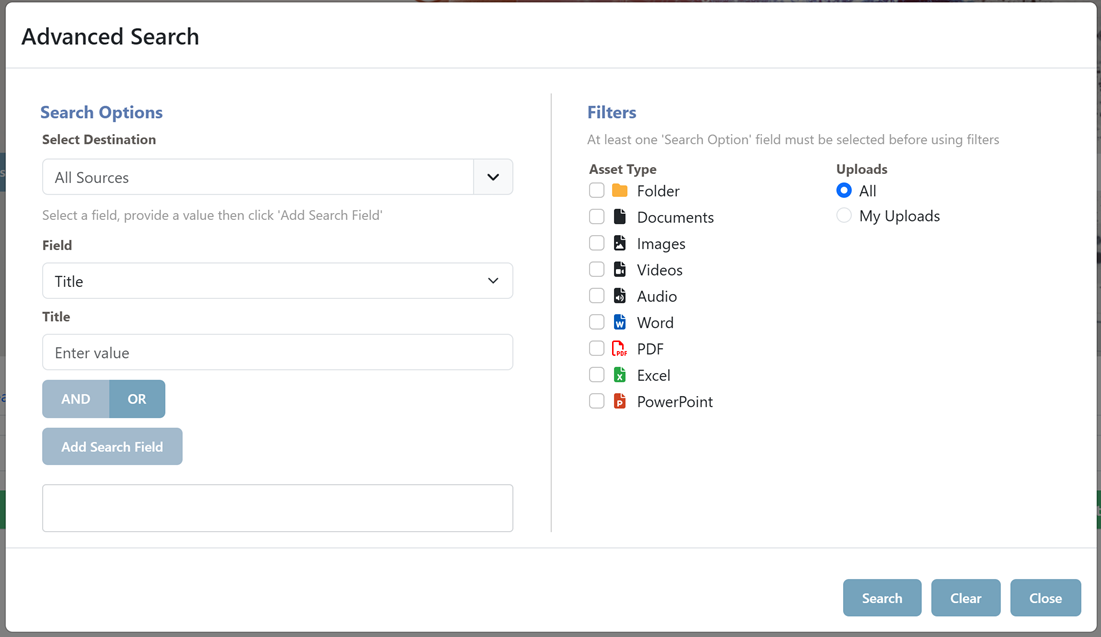This screenshot has width=1101, height=637.
Task: Select the PDF checkbox
Action: (596, 348)
